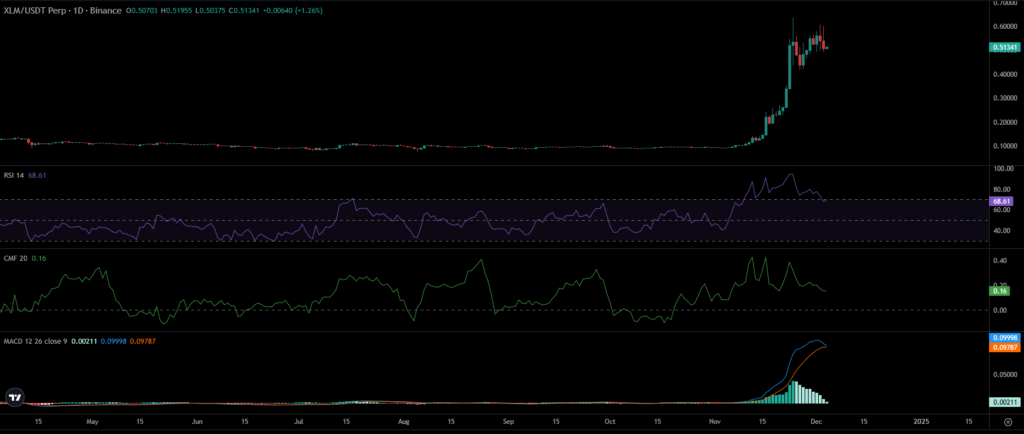Select the MACD 12 26 close 9 legend
Viewport: 1024px width, 434px height.
pyautogui.click(x=36, y=341)
